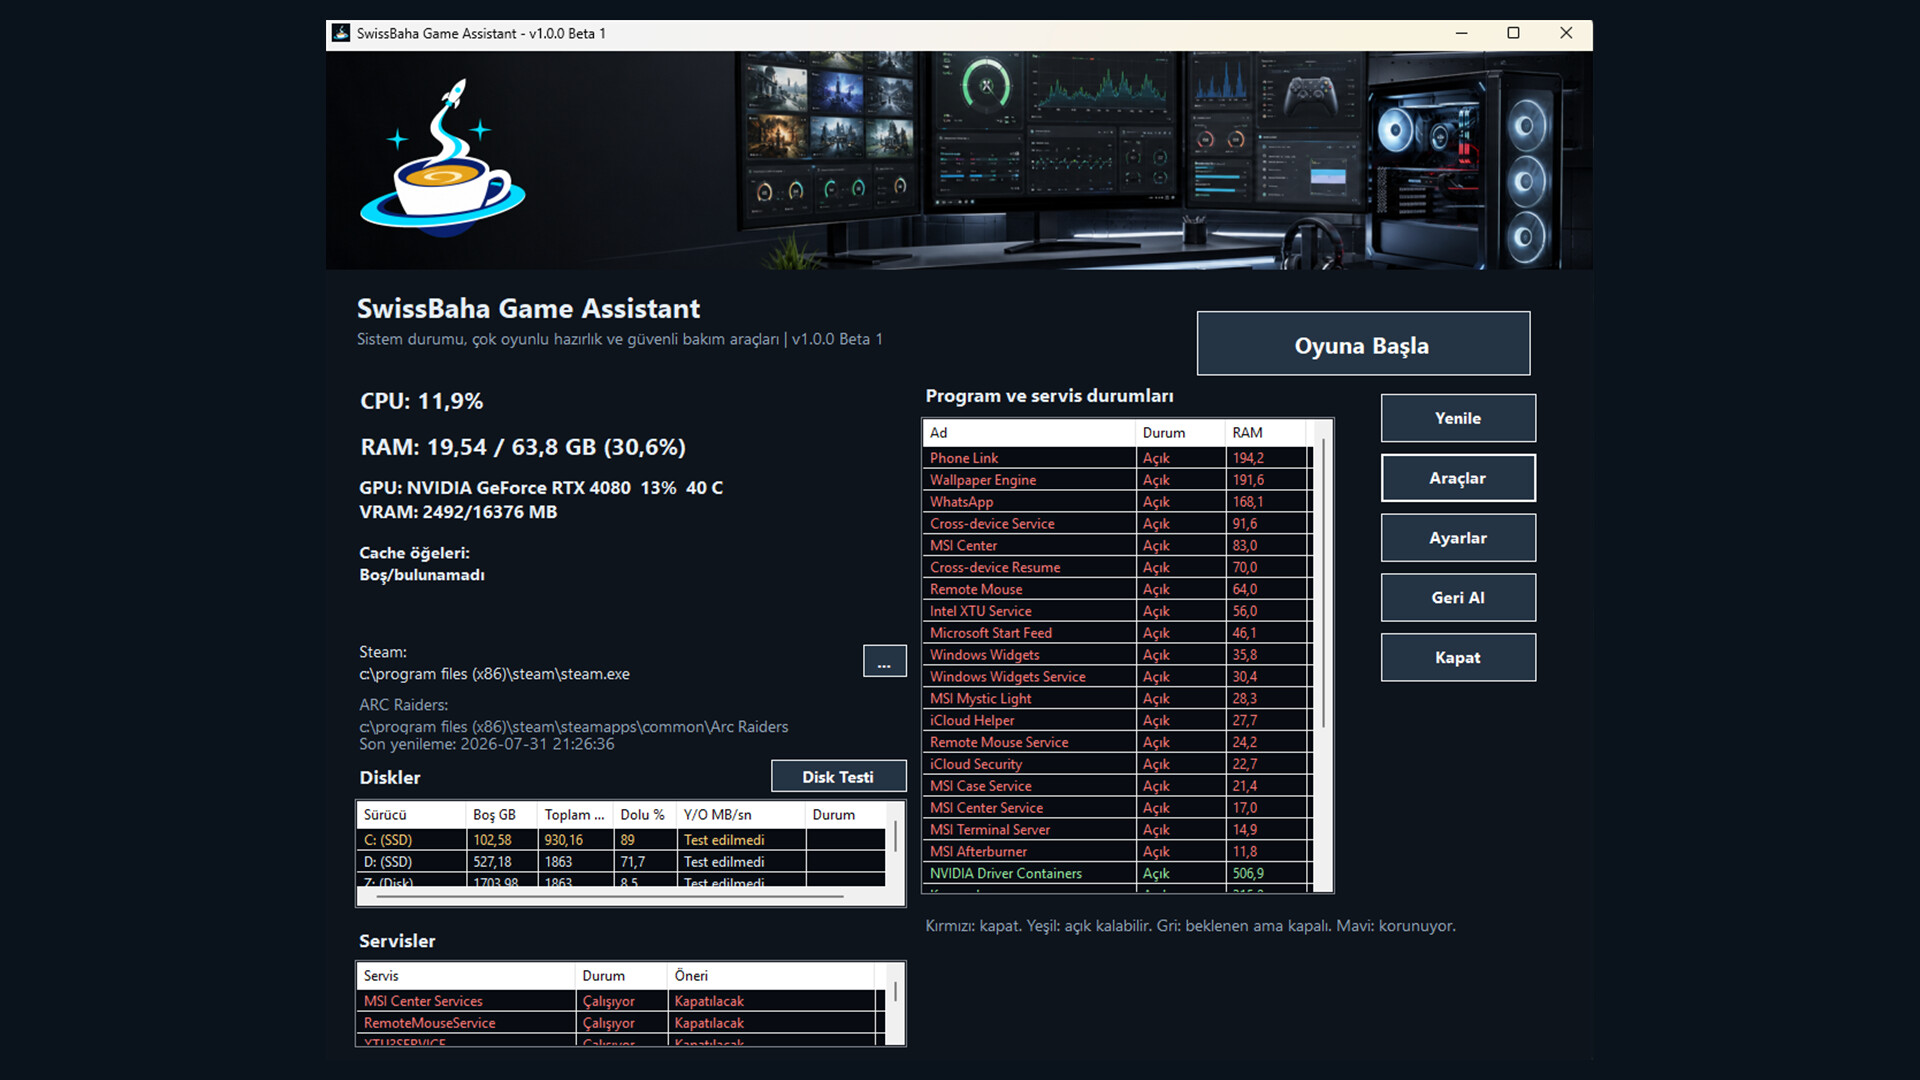Select the iCloud Helper row
Screen dimensions: 1920x1080
[1117, 721]
